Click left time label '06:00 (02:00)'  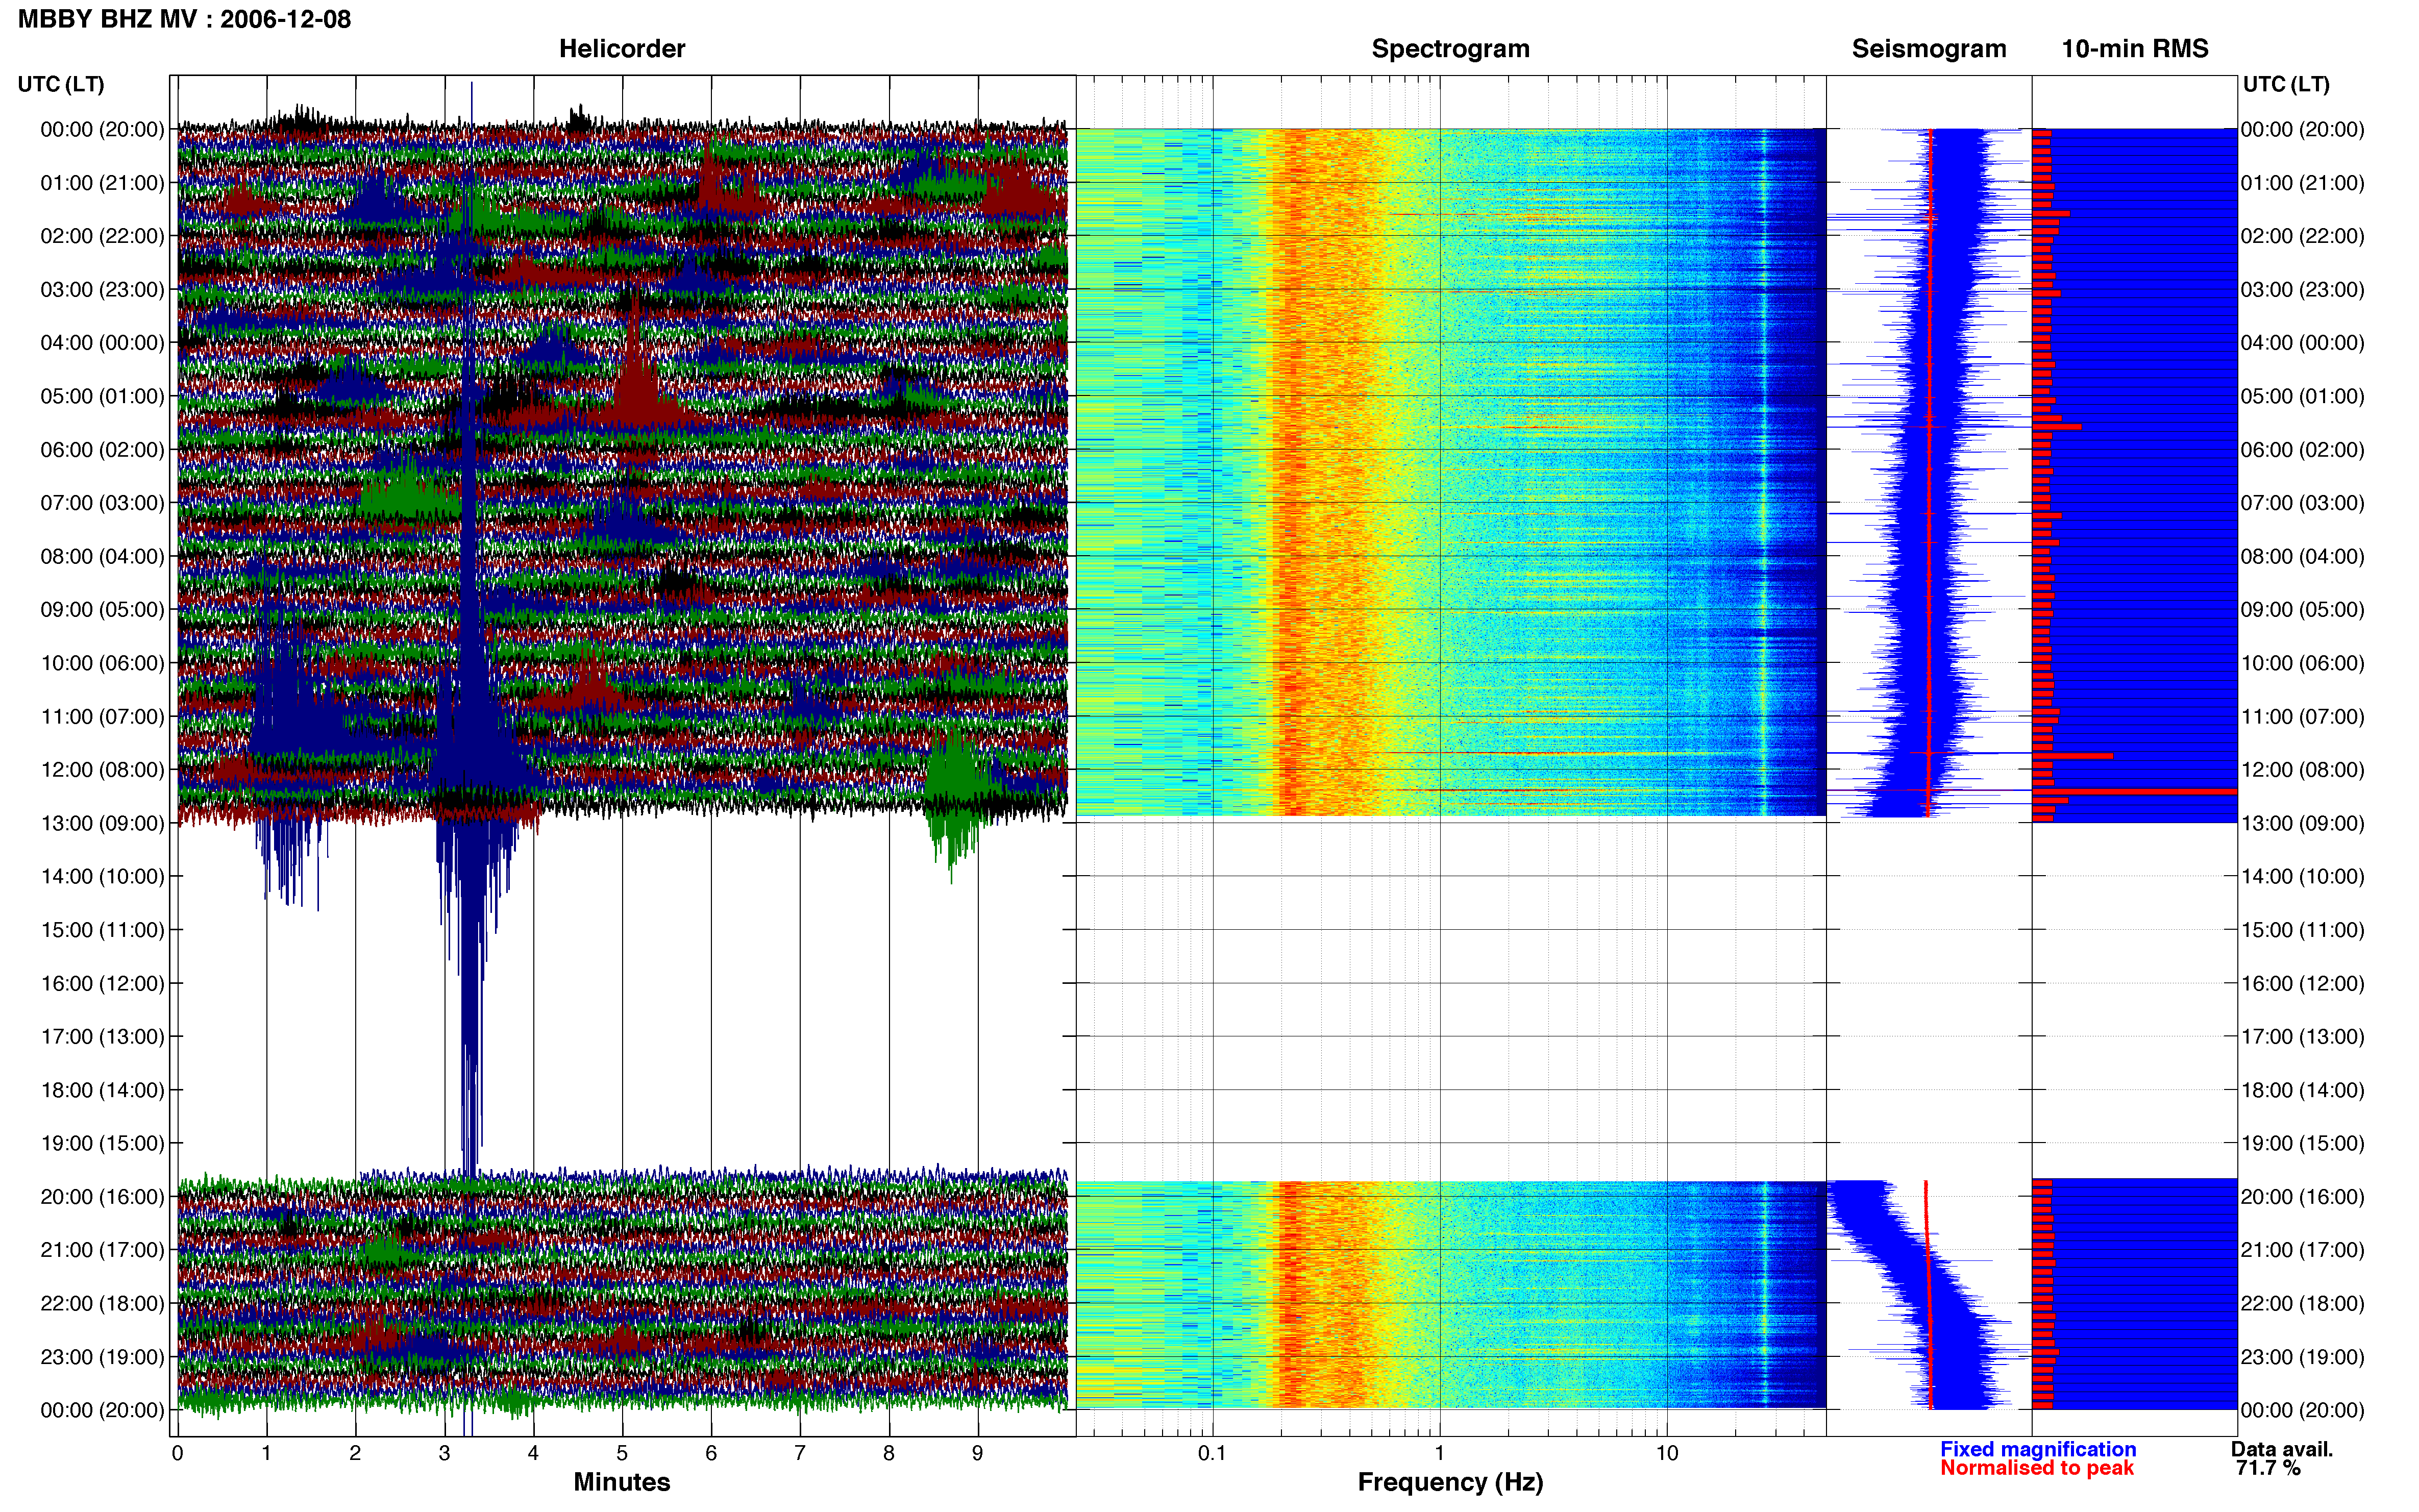(x=102, y=450)
